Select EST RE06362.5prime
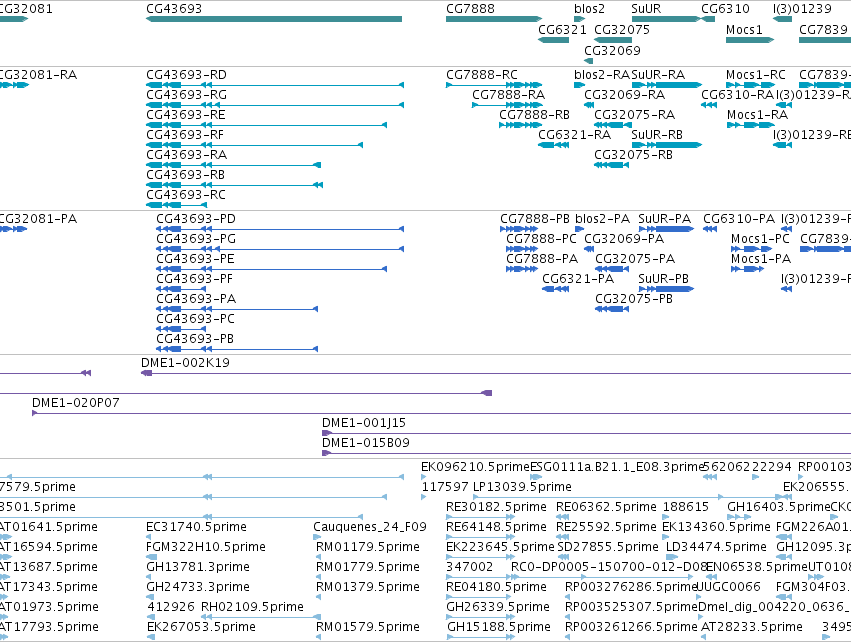The image size is (851, 642). (606, 507)
